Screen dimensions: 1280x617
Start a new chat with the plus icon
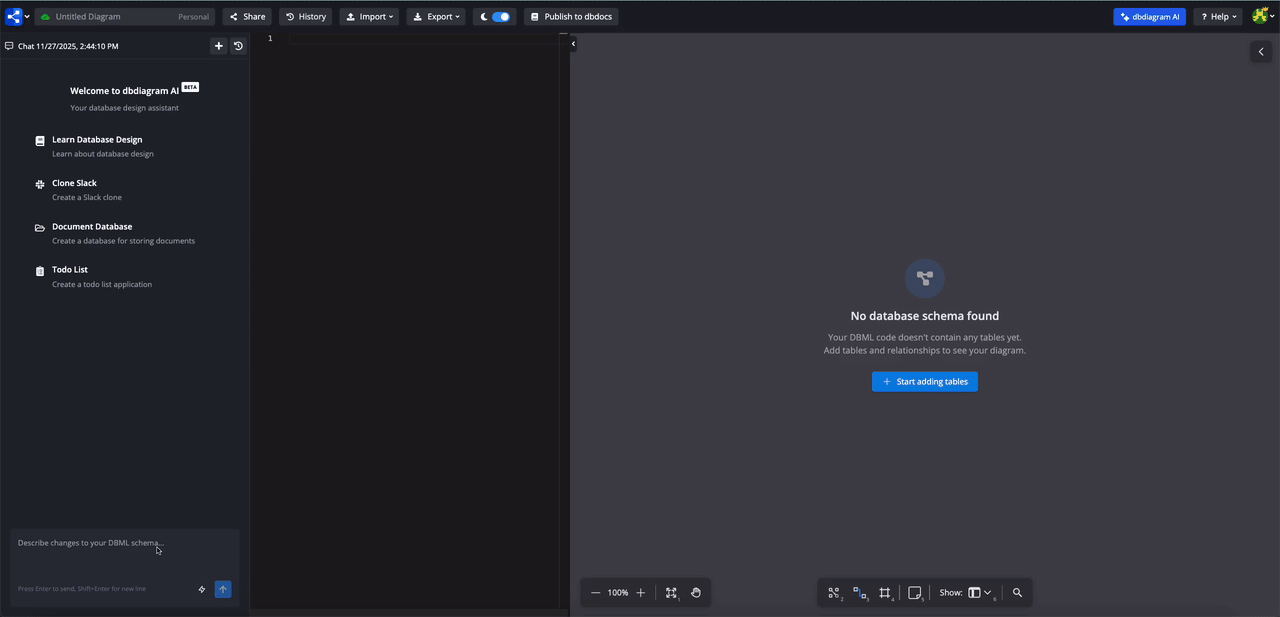pyautogui.click(x=218, y=45)
